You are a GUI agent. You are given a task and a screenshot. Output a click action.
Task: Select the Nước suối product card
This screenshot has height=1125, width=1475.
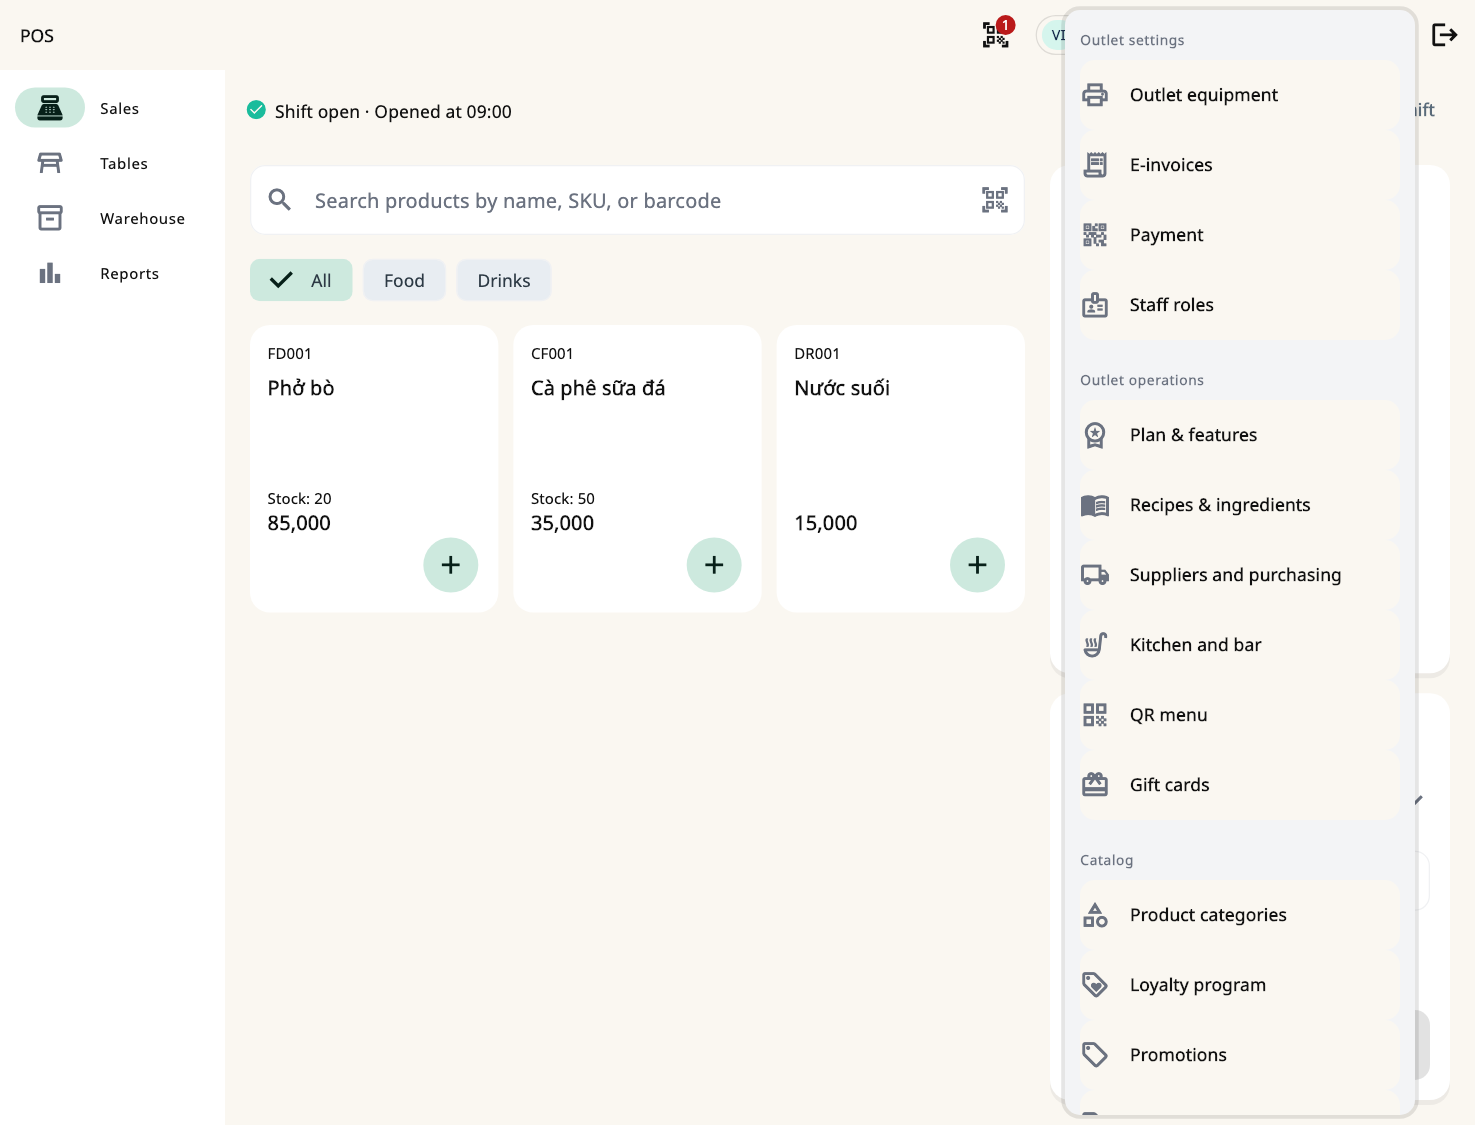[900, 468]
